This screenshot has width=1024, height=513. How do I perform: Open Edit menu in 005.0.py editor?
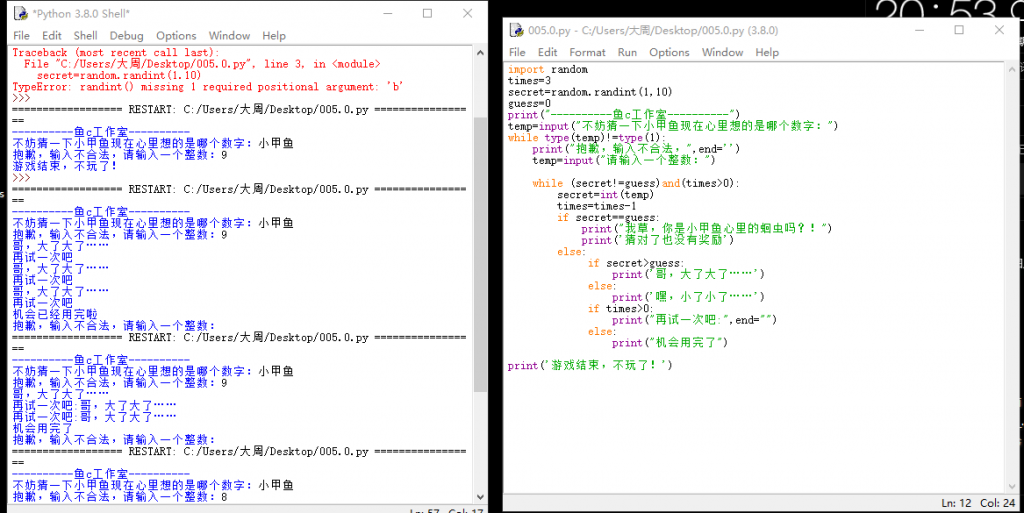[547, 52]
